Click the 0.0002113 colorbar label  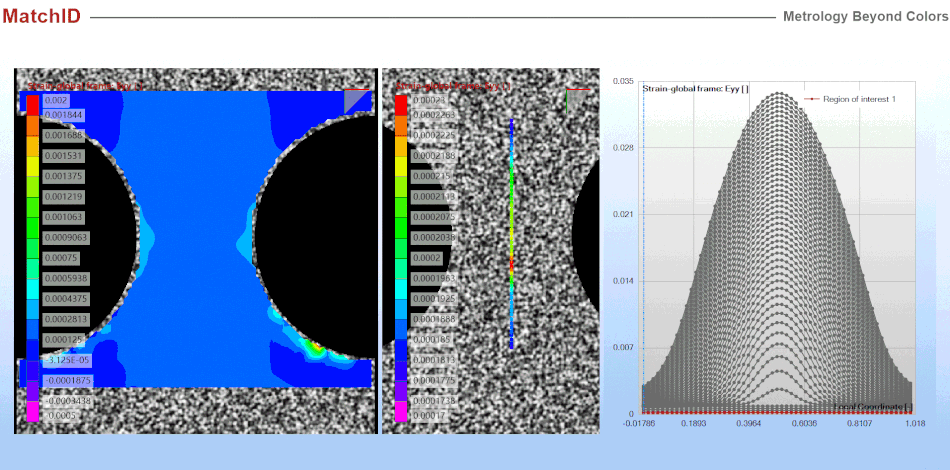[433, 197]
